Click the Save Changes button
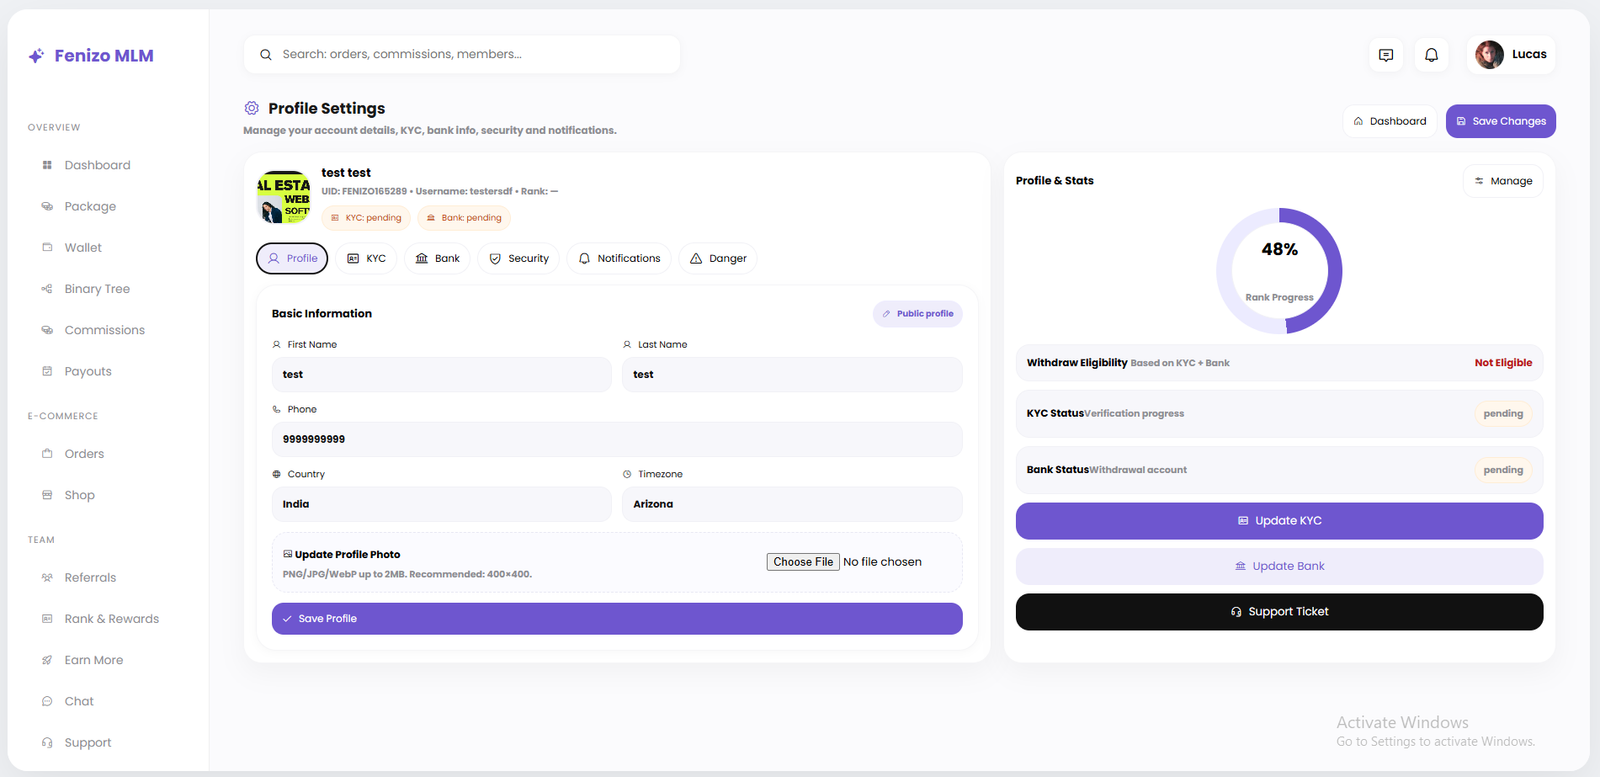Image resolution: width=1600 pixels, height=777 pixels. coord(1500,121)
